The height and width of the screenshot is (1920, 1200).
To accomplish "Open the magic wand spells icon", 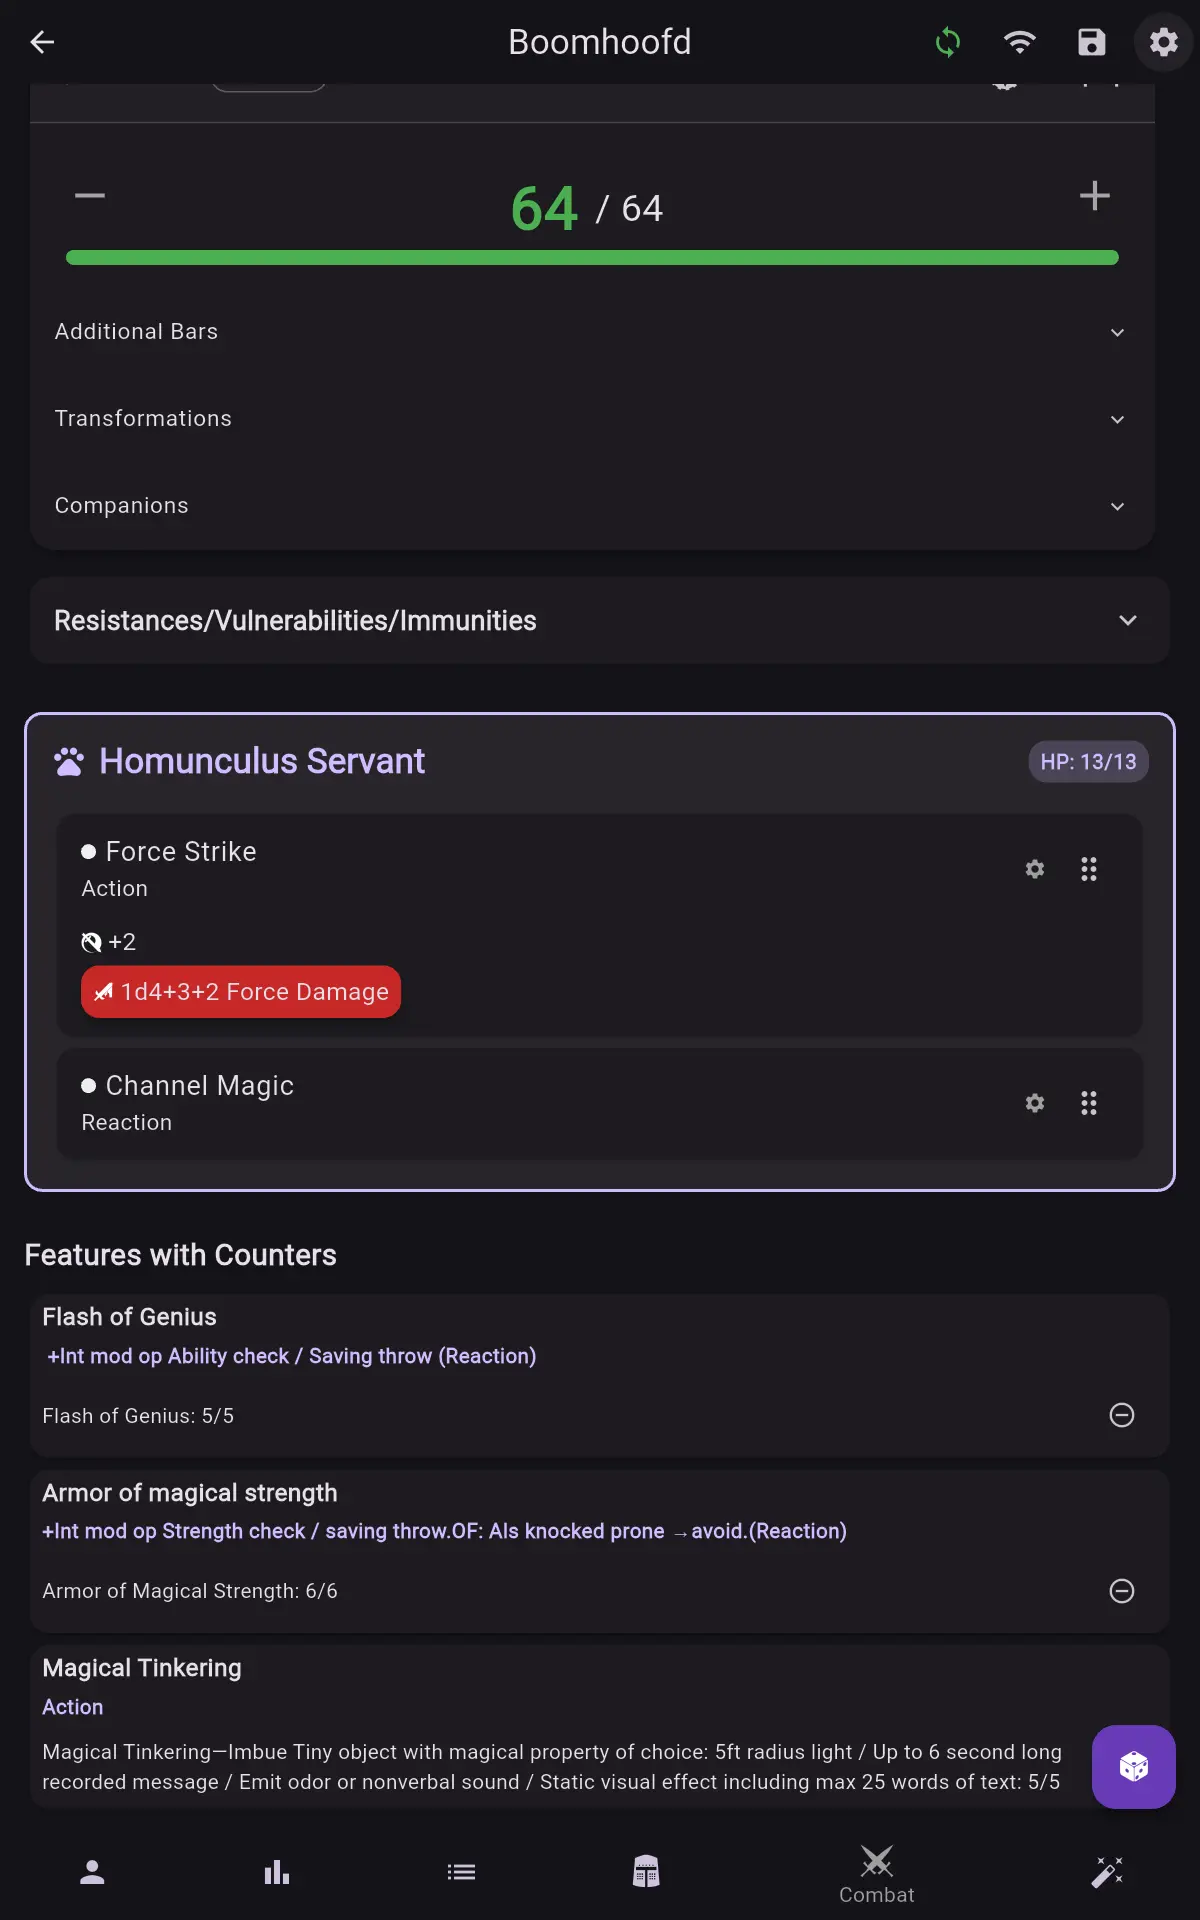I will point(1107,1871).
